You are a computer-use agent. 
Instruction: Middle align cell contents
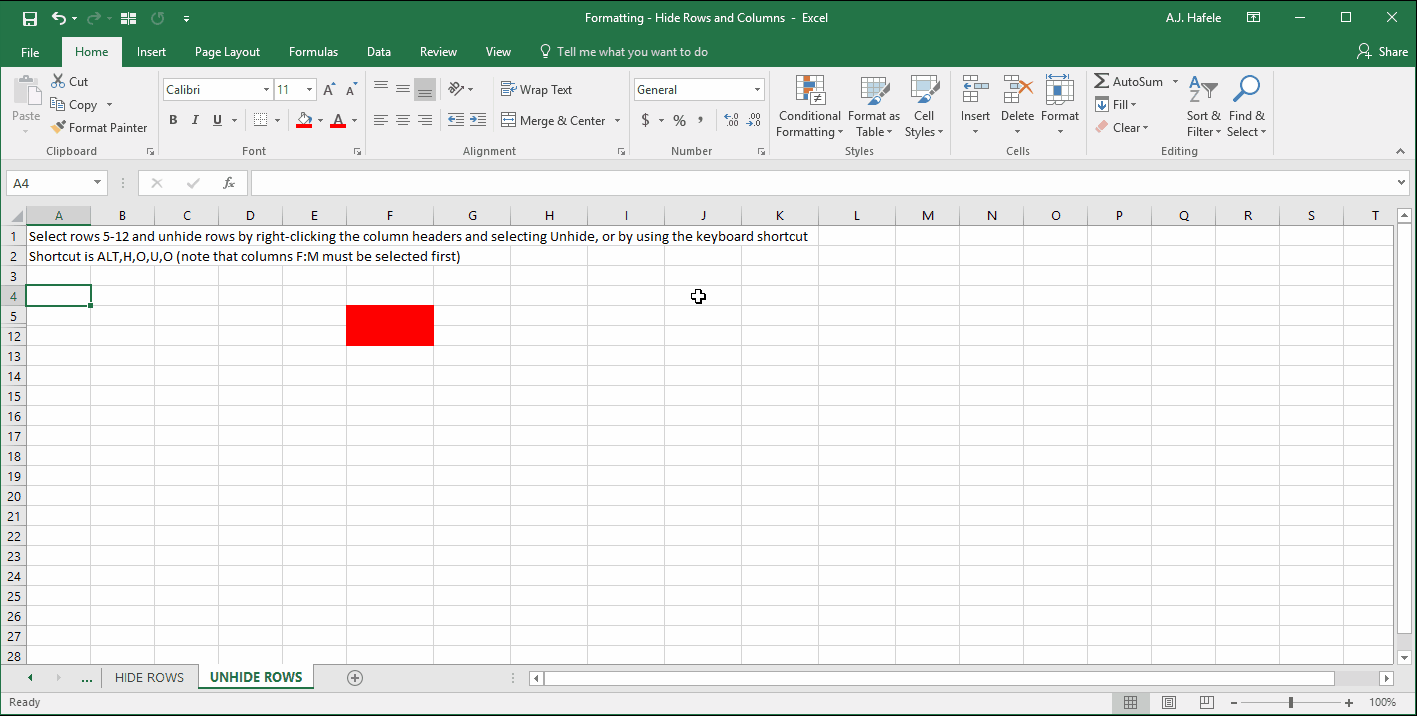click(x=403, y=90)
